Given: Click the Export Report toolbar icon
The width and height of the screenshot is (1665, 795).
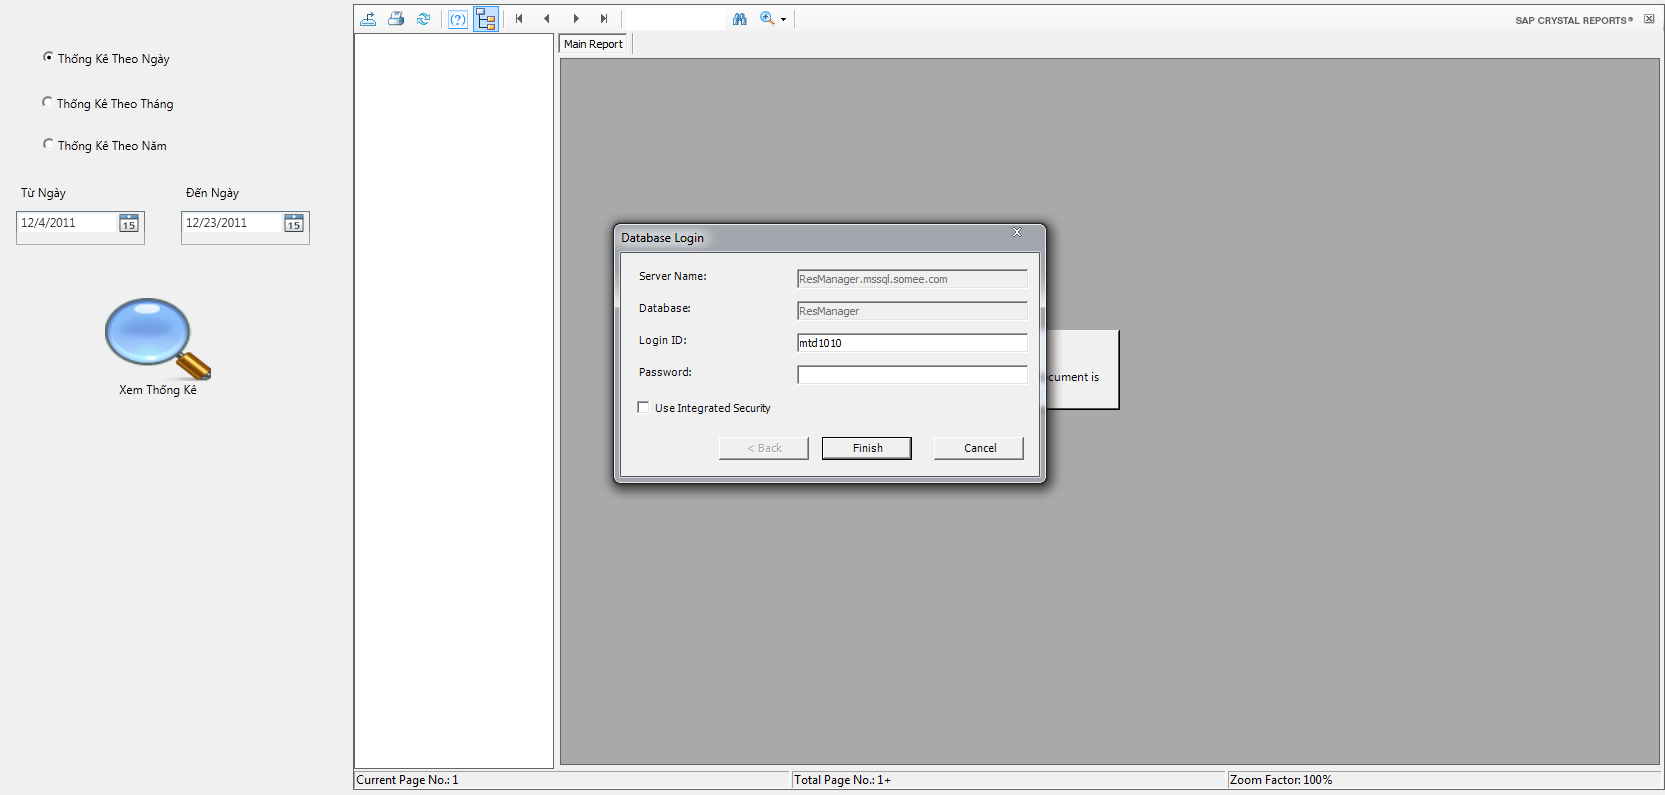Looking at the screenshot, I should point(368,19).
